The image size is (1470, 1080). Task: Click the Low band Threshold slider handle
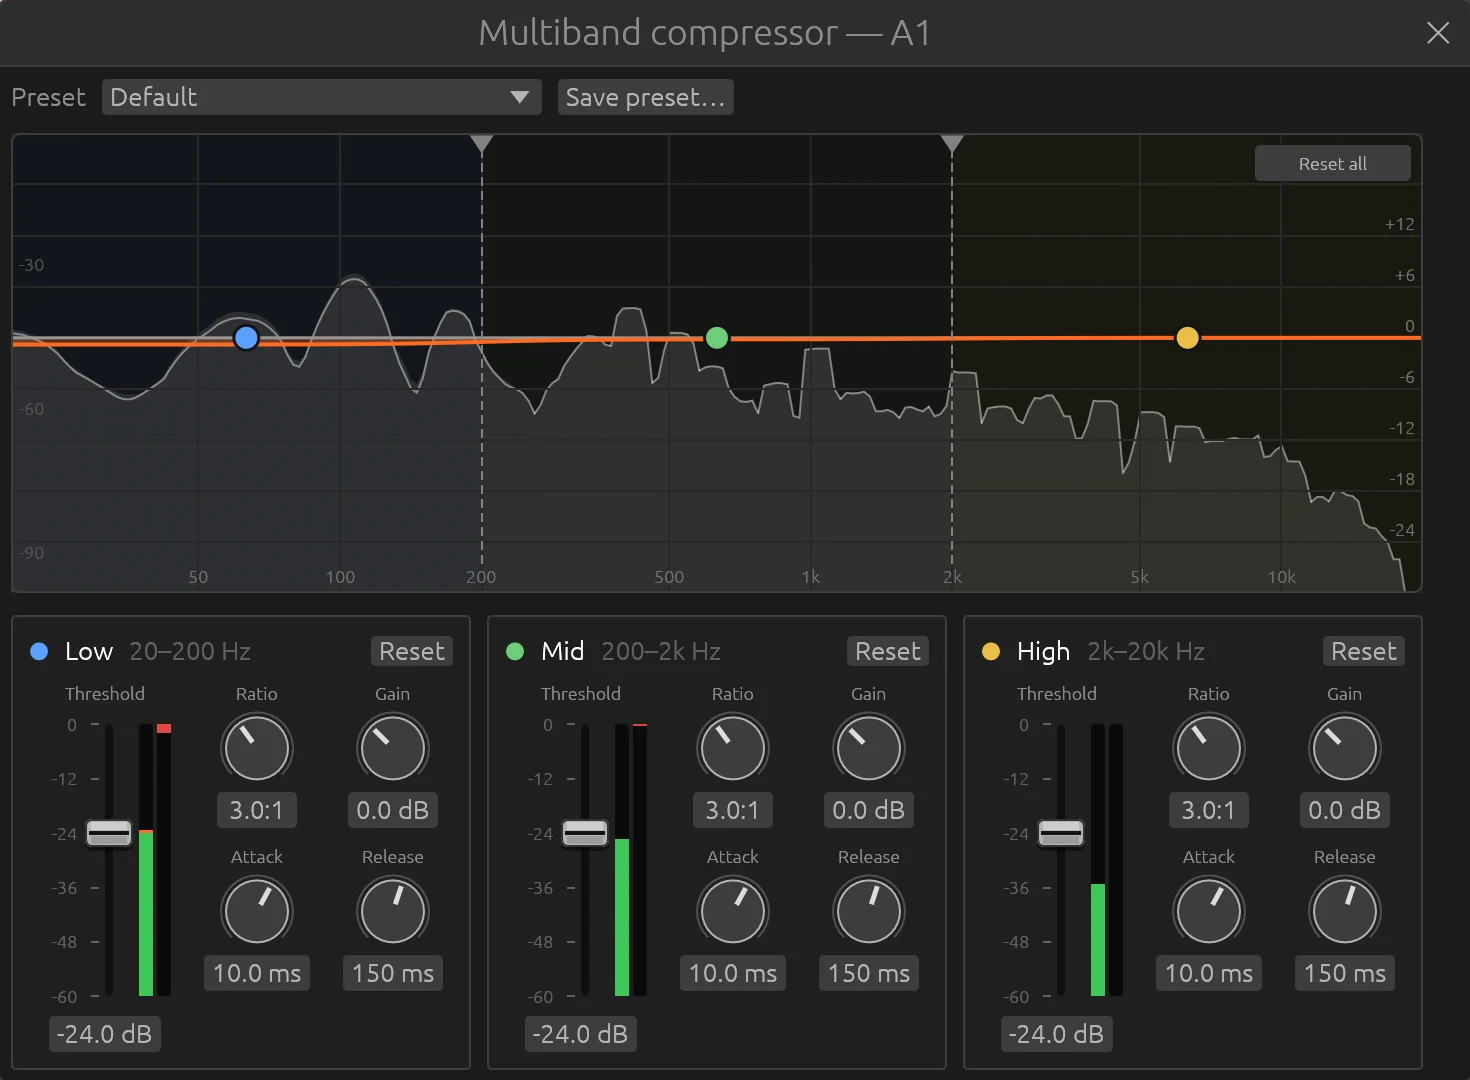pyautogui.click(x=109, y=833)
